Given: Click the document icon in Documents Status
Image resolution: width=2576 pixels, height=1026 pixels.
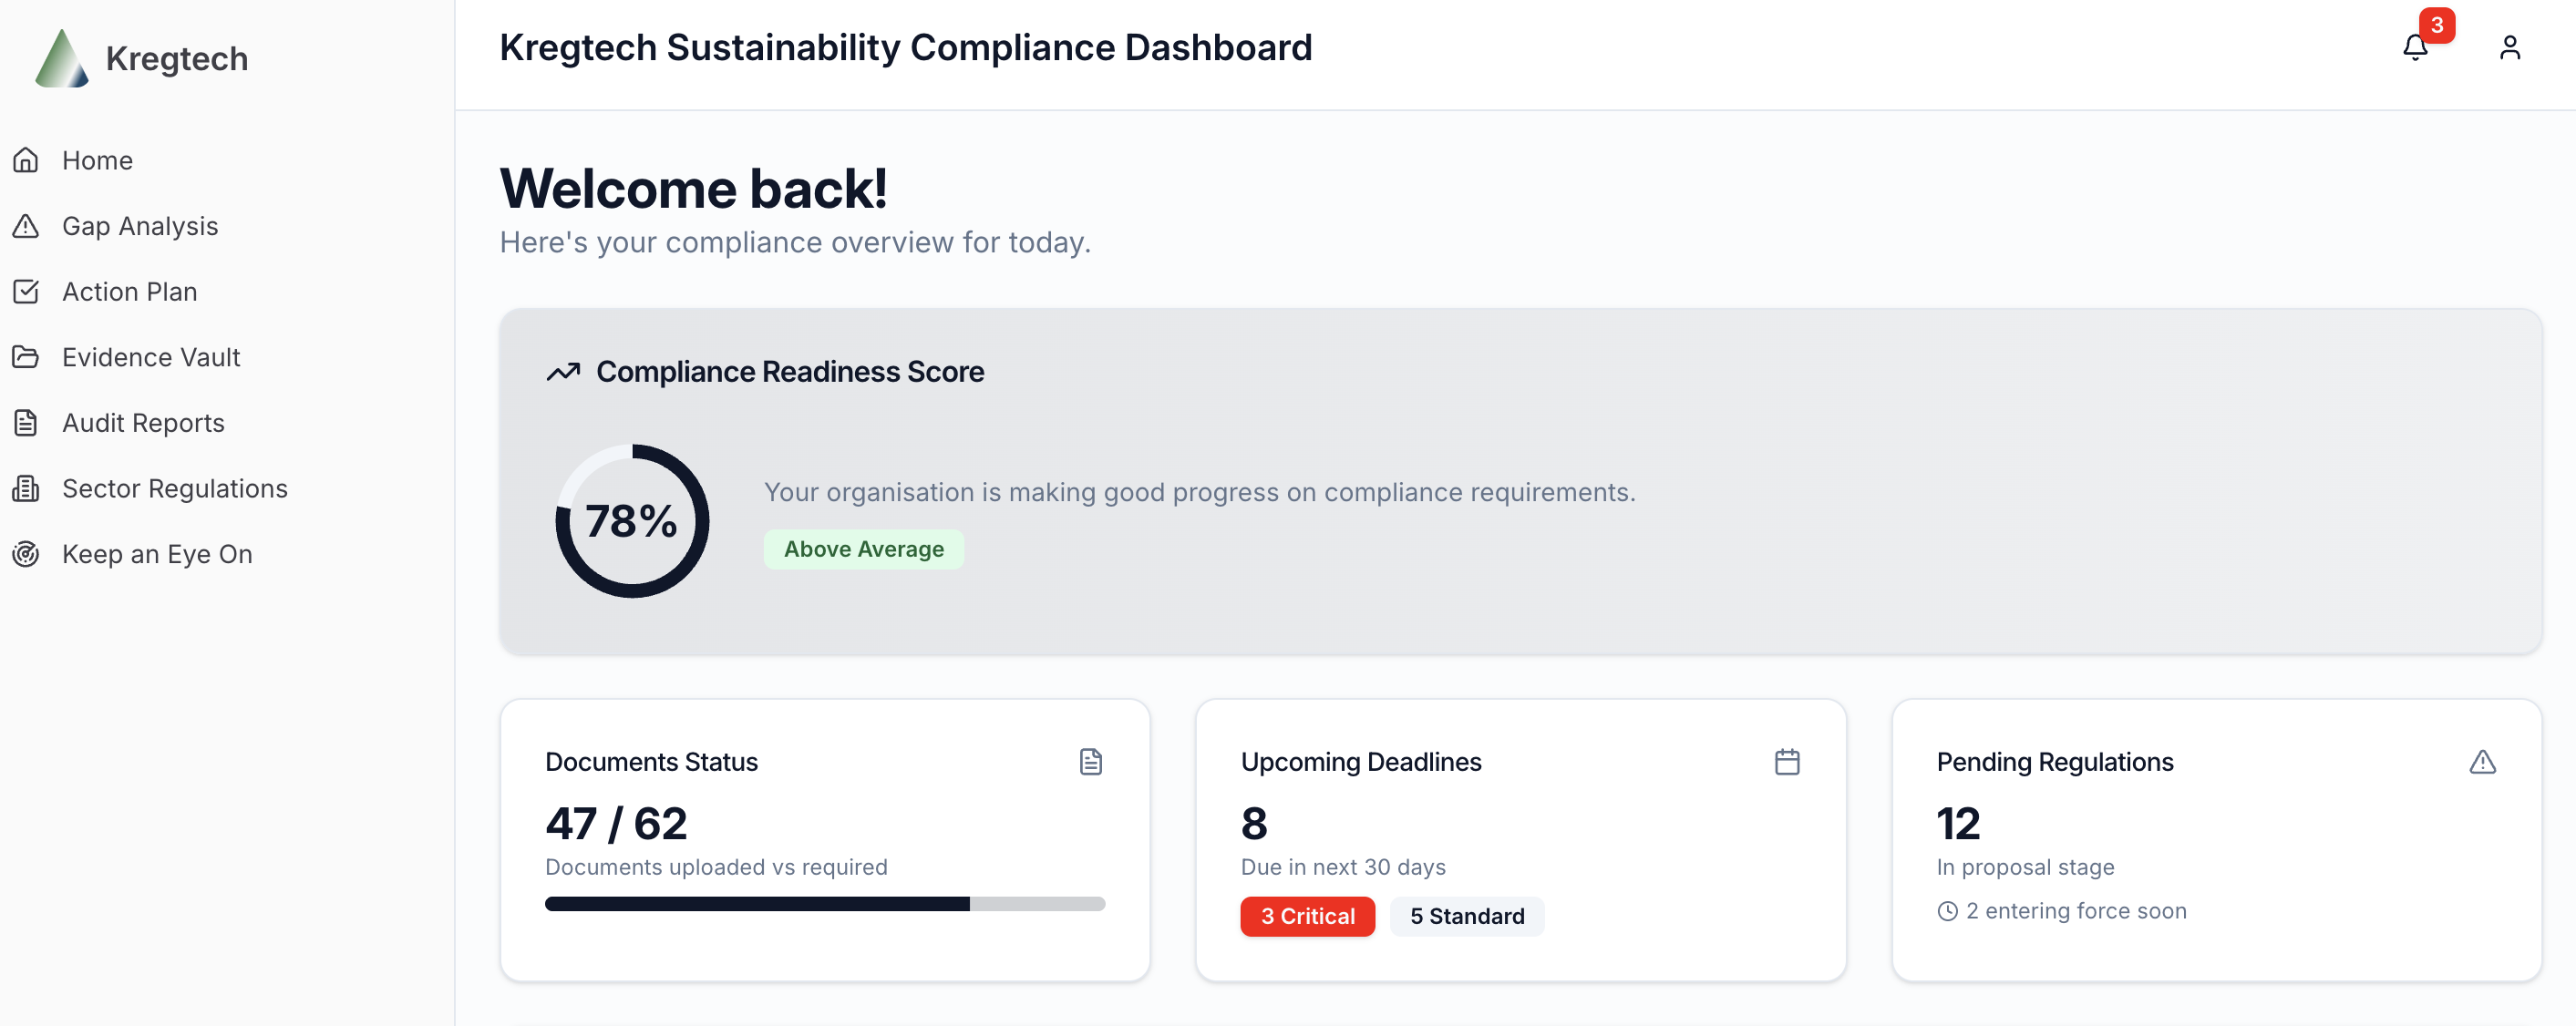Looking at the screenshot, I should pyautogui.click(x=1090, y=762).
